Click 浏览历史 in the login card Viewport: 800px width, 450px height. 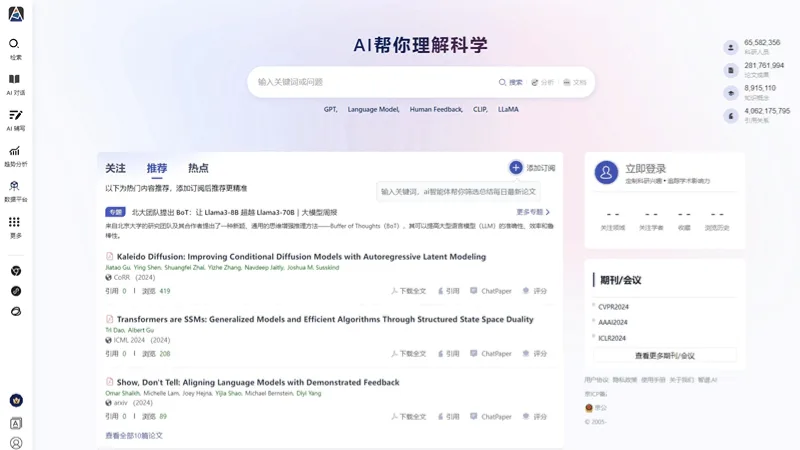pyautogui.click(x=717, y=221)
